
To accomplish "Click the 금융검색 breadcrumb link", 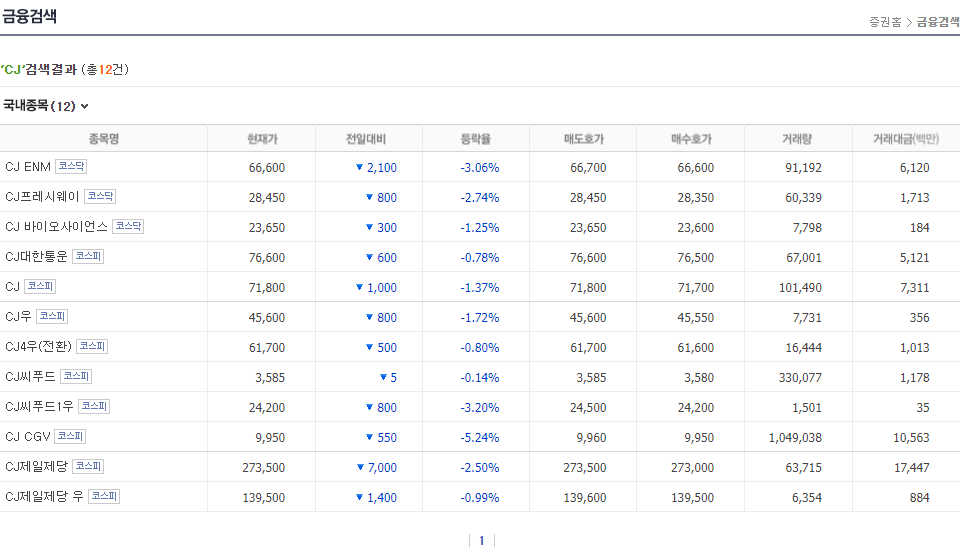I will click(938, 22).
